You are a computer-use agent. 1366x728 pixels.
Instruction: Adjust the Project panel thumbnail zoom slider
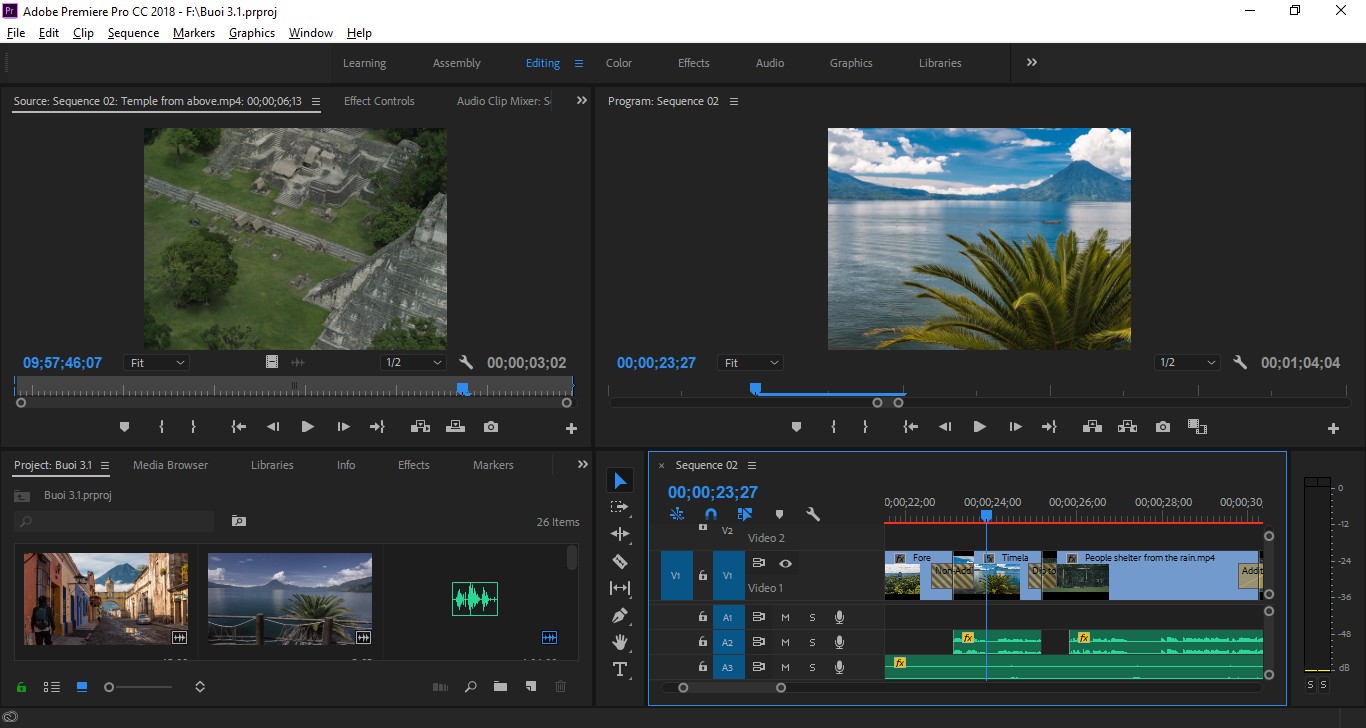[x=140, y=687]
